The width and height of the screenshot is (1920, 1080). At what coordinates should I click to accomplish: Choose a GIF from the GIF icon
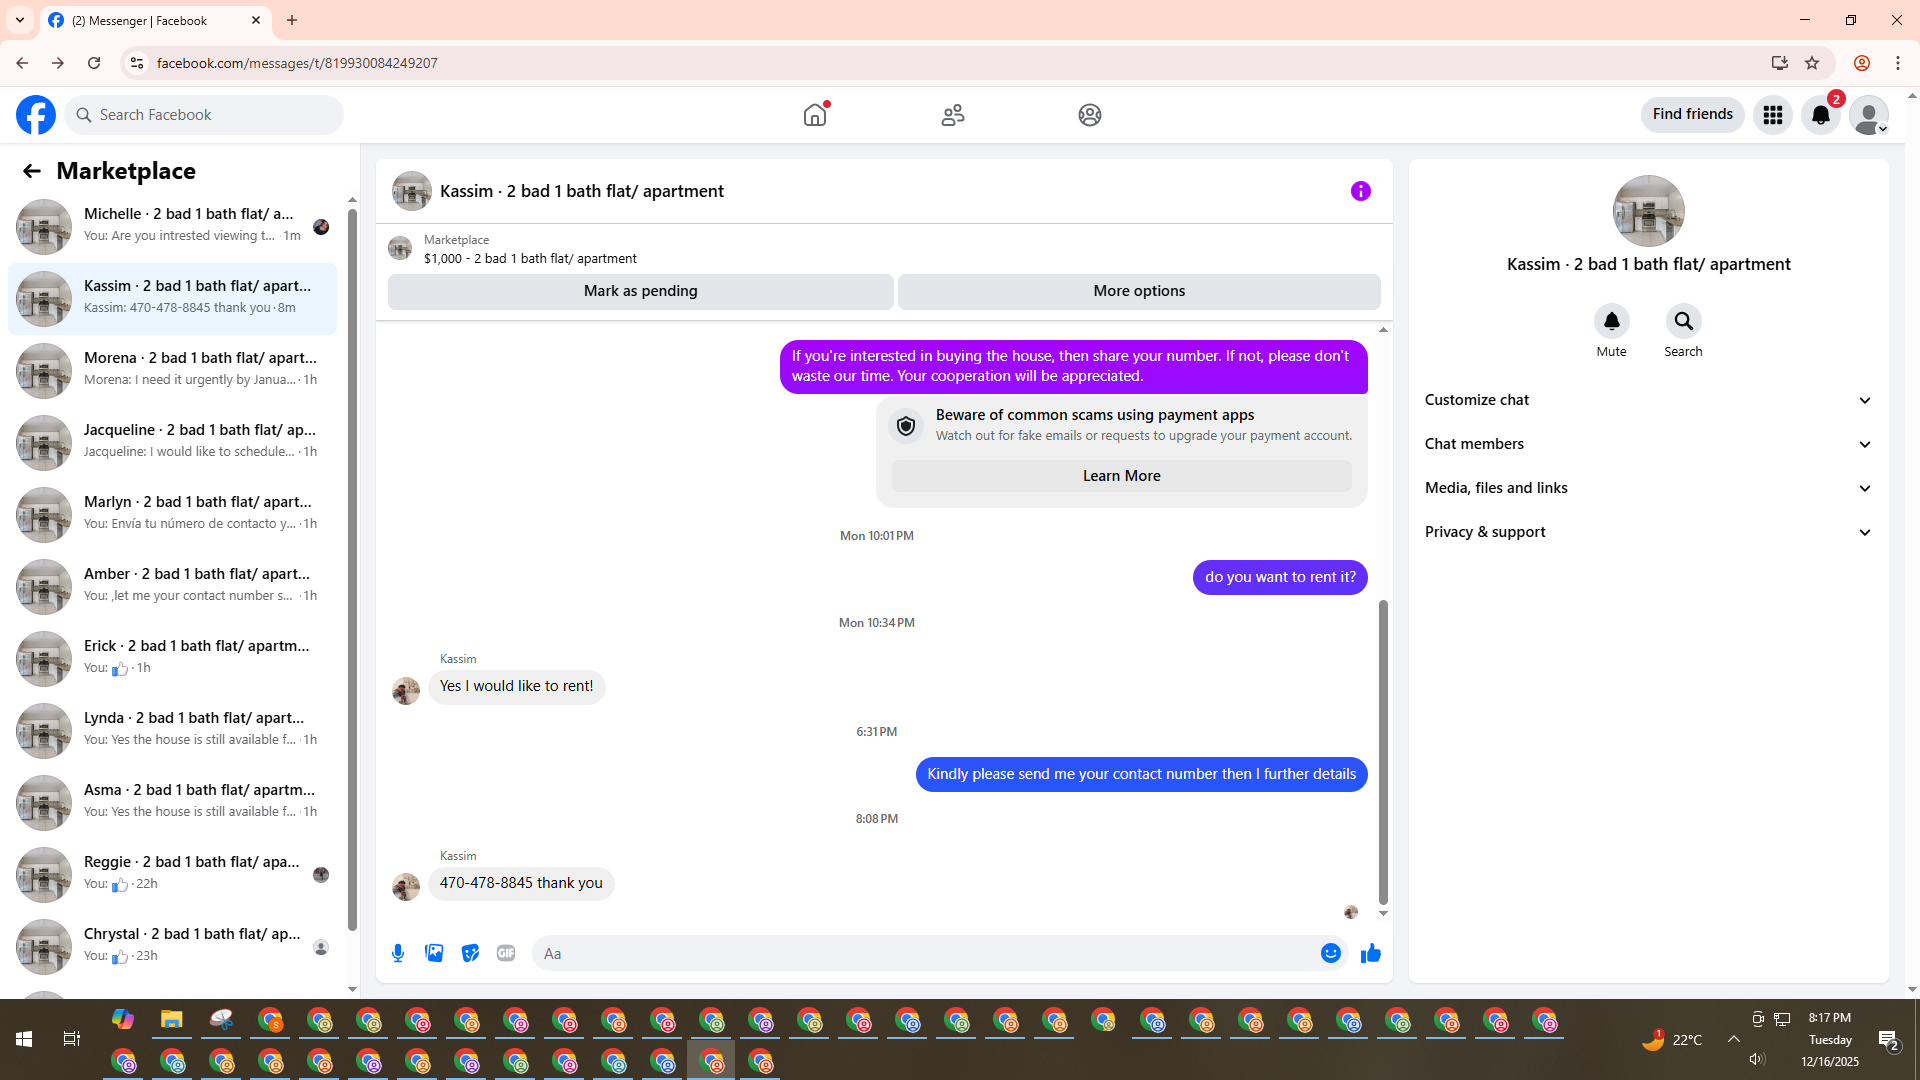[506, 953]
